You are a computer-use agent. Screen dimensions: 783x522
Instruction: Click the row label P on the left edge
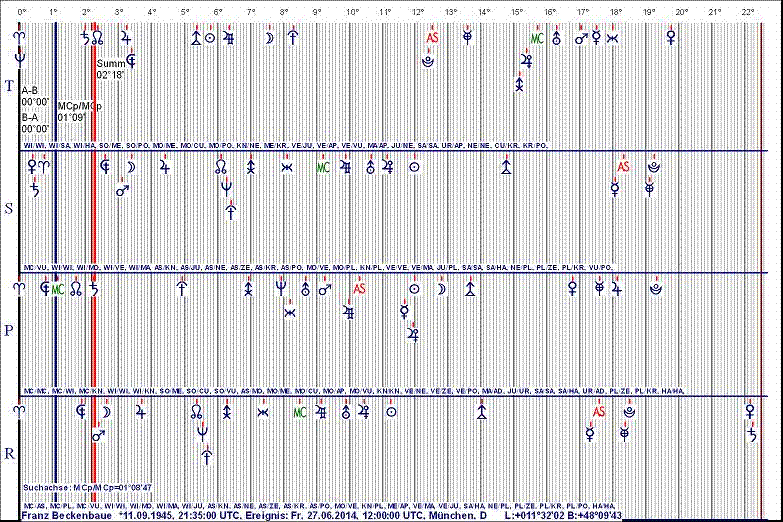pyautogui.click(x=10, y=331)
